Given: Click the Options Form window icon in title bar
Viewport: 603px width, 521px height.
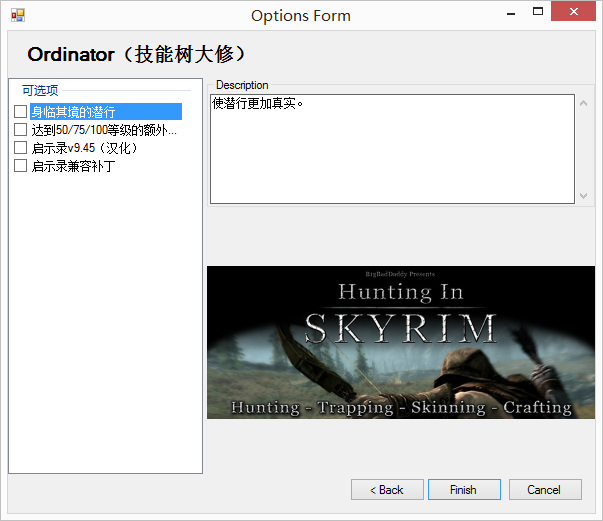Looking at the screenshot, I should pyautogui.click(x=17, y=15).
